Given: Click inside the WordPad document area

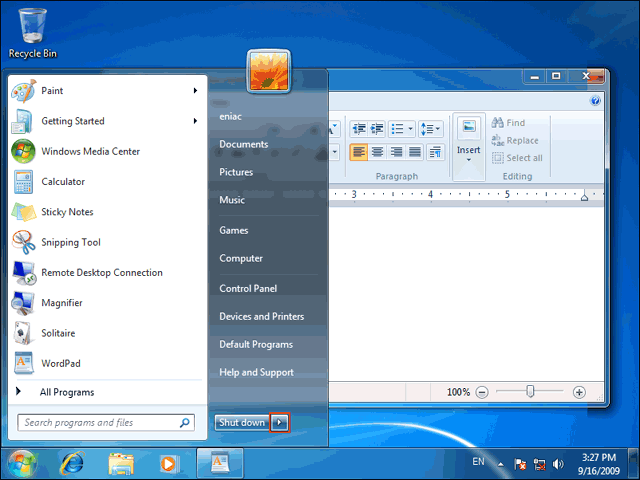Looking at the screenshot, I should [466, 294].
